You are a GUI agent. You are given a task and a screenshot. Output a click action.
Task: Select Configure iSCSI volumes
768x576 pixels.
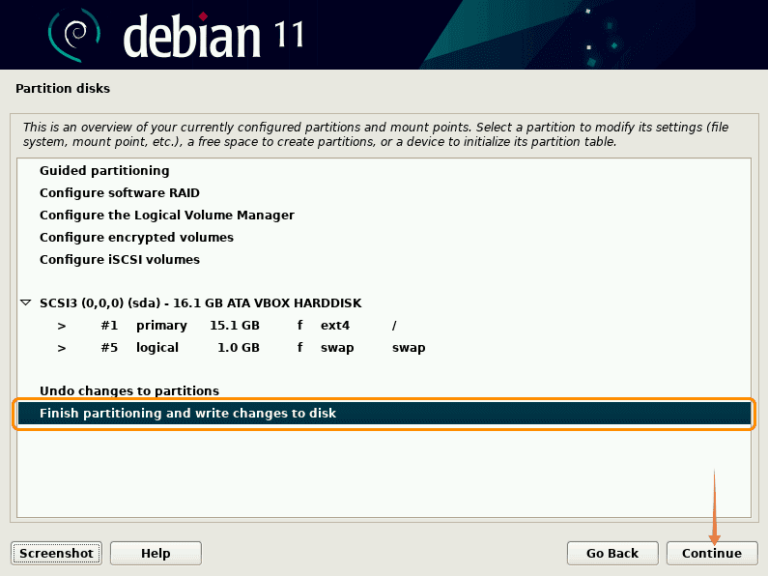[119, 259]
